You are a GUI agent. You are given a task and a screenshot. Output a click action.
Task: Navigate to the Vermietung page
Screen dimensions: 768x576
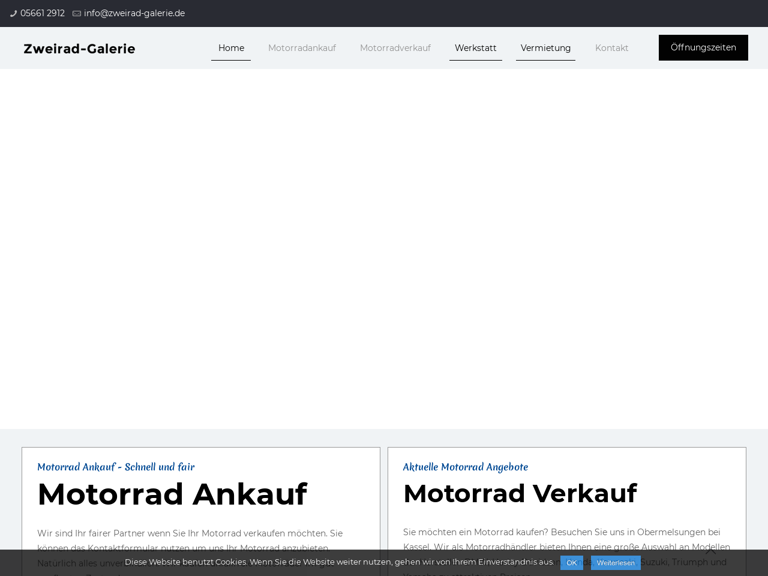coord(545,48)
